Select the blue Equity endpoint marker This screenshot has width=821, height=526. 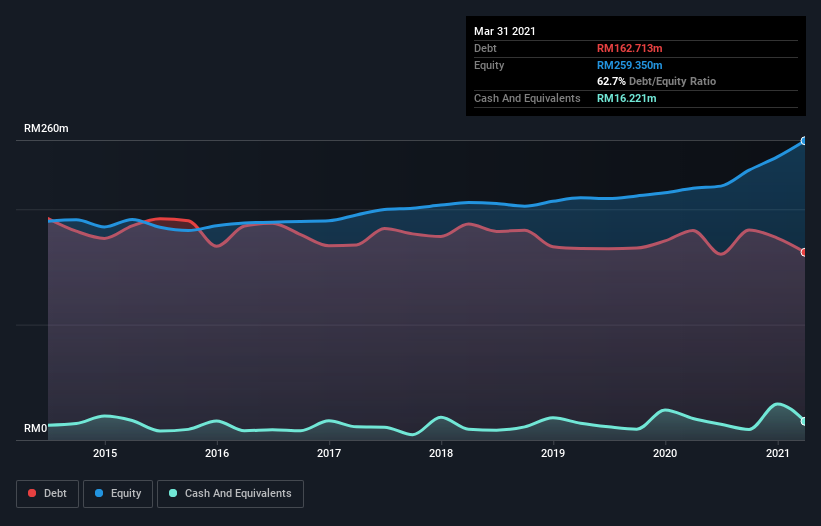click(804, 141)
